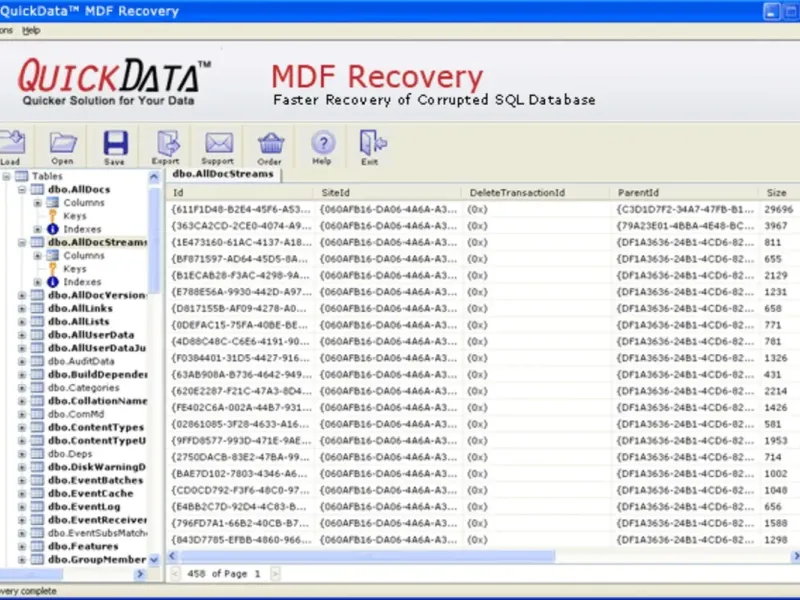Select Columns icon under dbo.AllDocStreams

[53, 256]
